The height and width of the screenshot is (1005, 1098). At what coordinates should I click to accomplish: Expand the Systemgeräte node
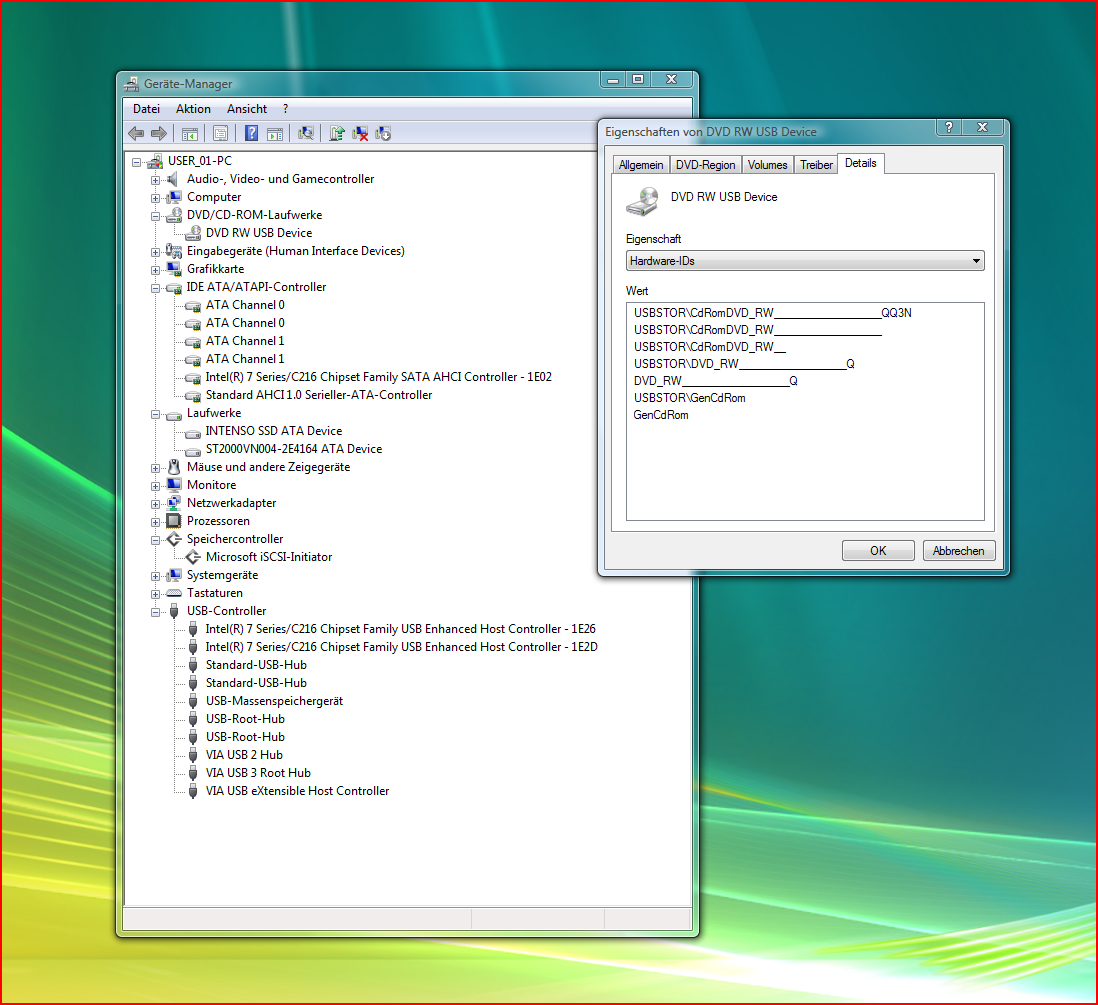pos(155,576)
